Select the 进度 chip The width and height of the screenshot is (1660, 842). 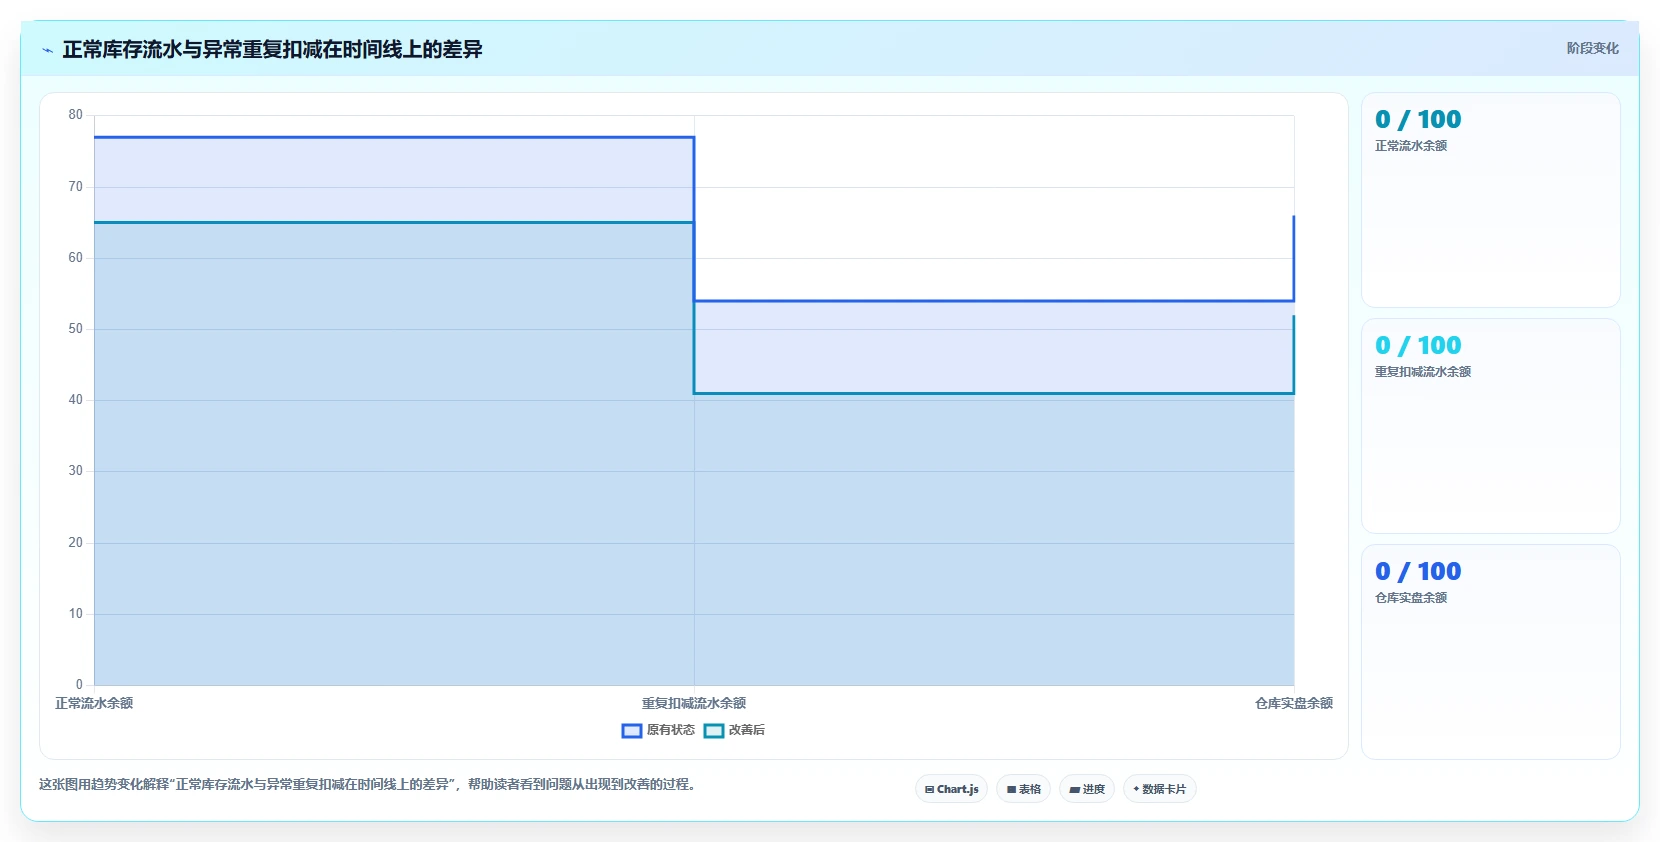click(1087, 789)
